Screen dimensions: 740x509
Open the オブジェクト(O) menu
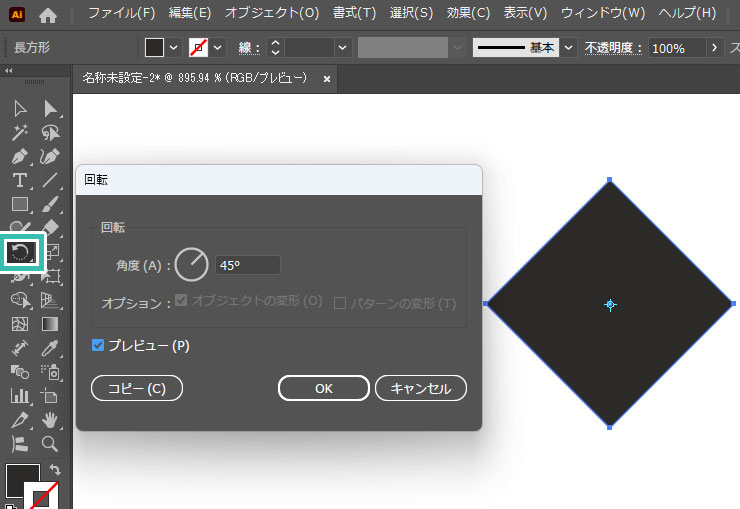coord(272,14)
